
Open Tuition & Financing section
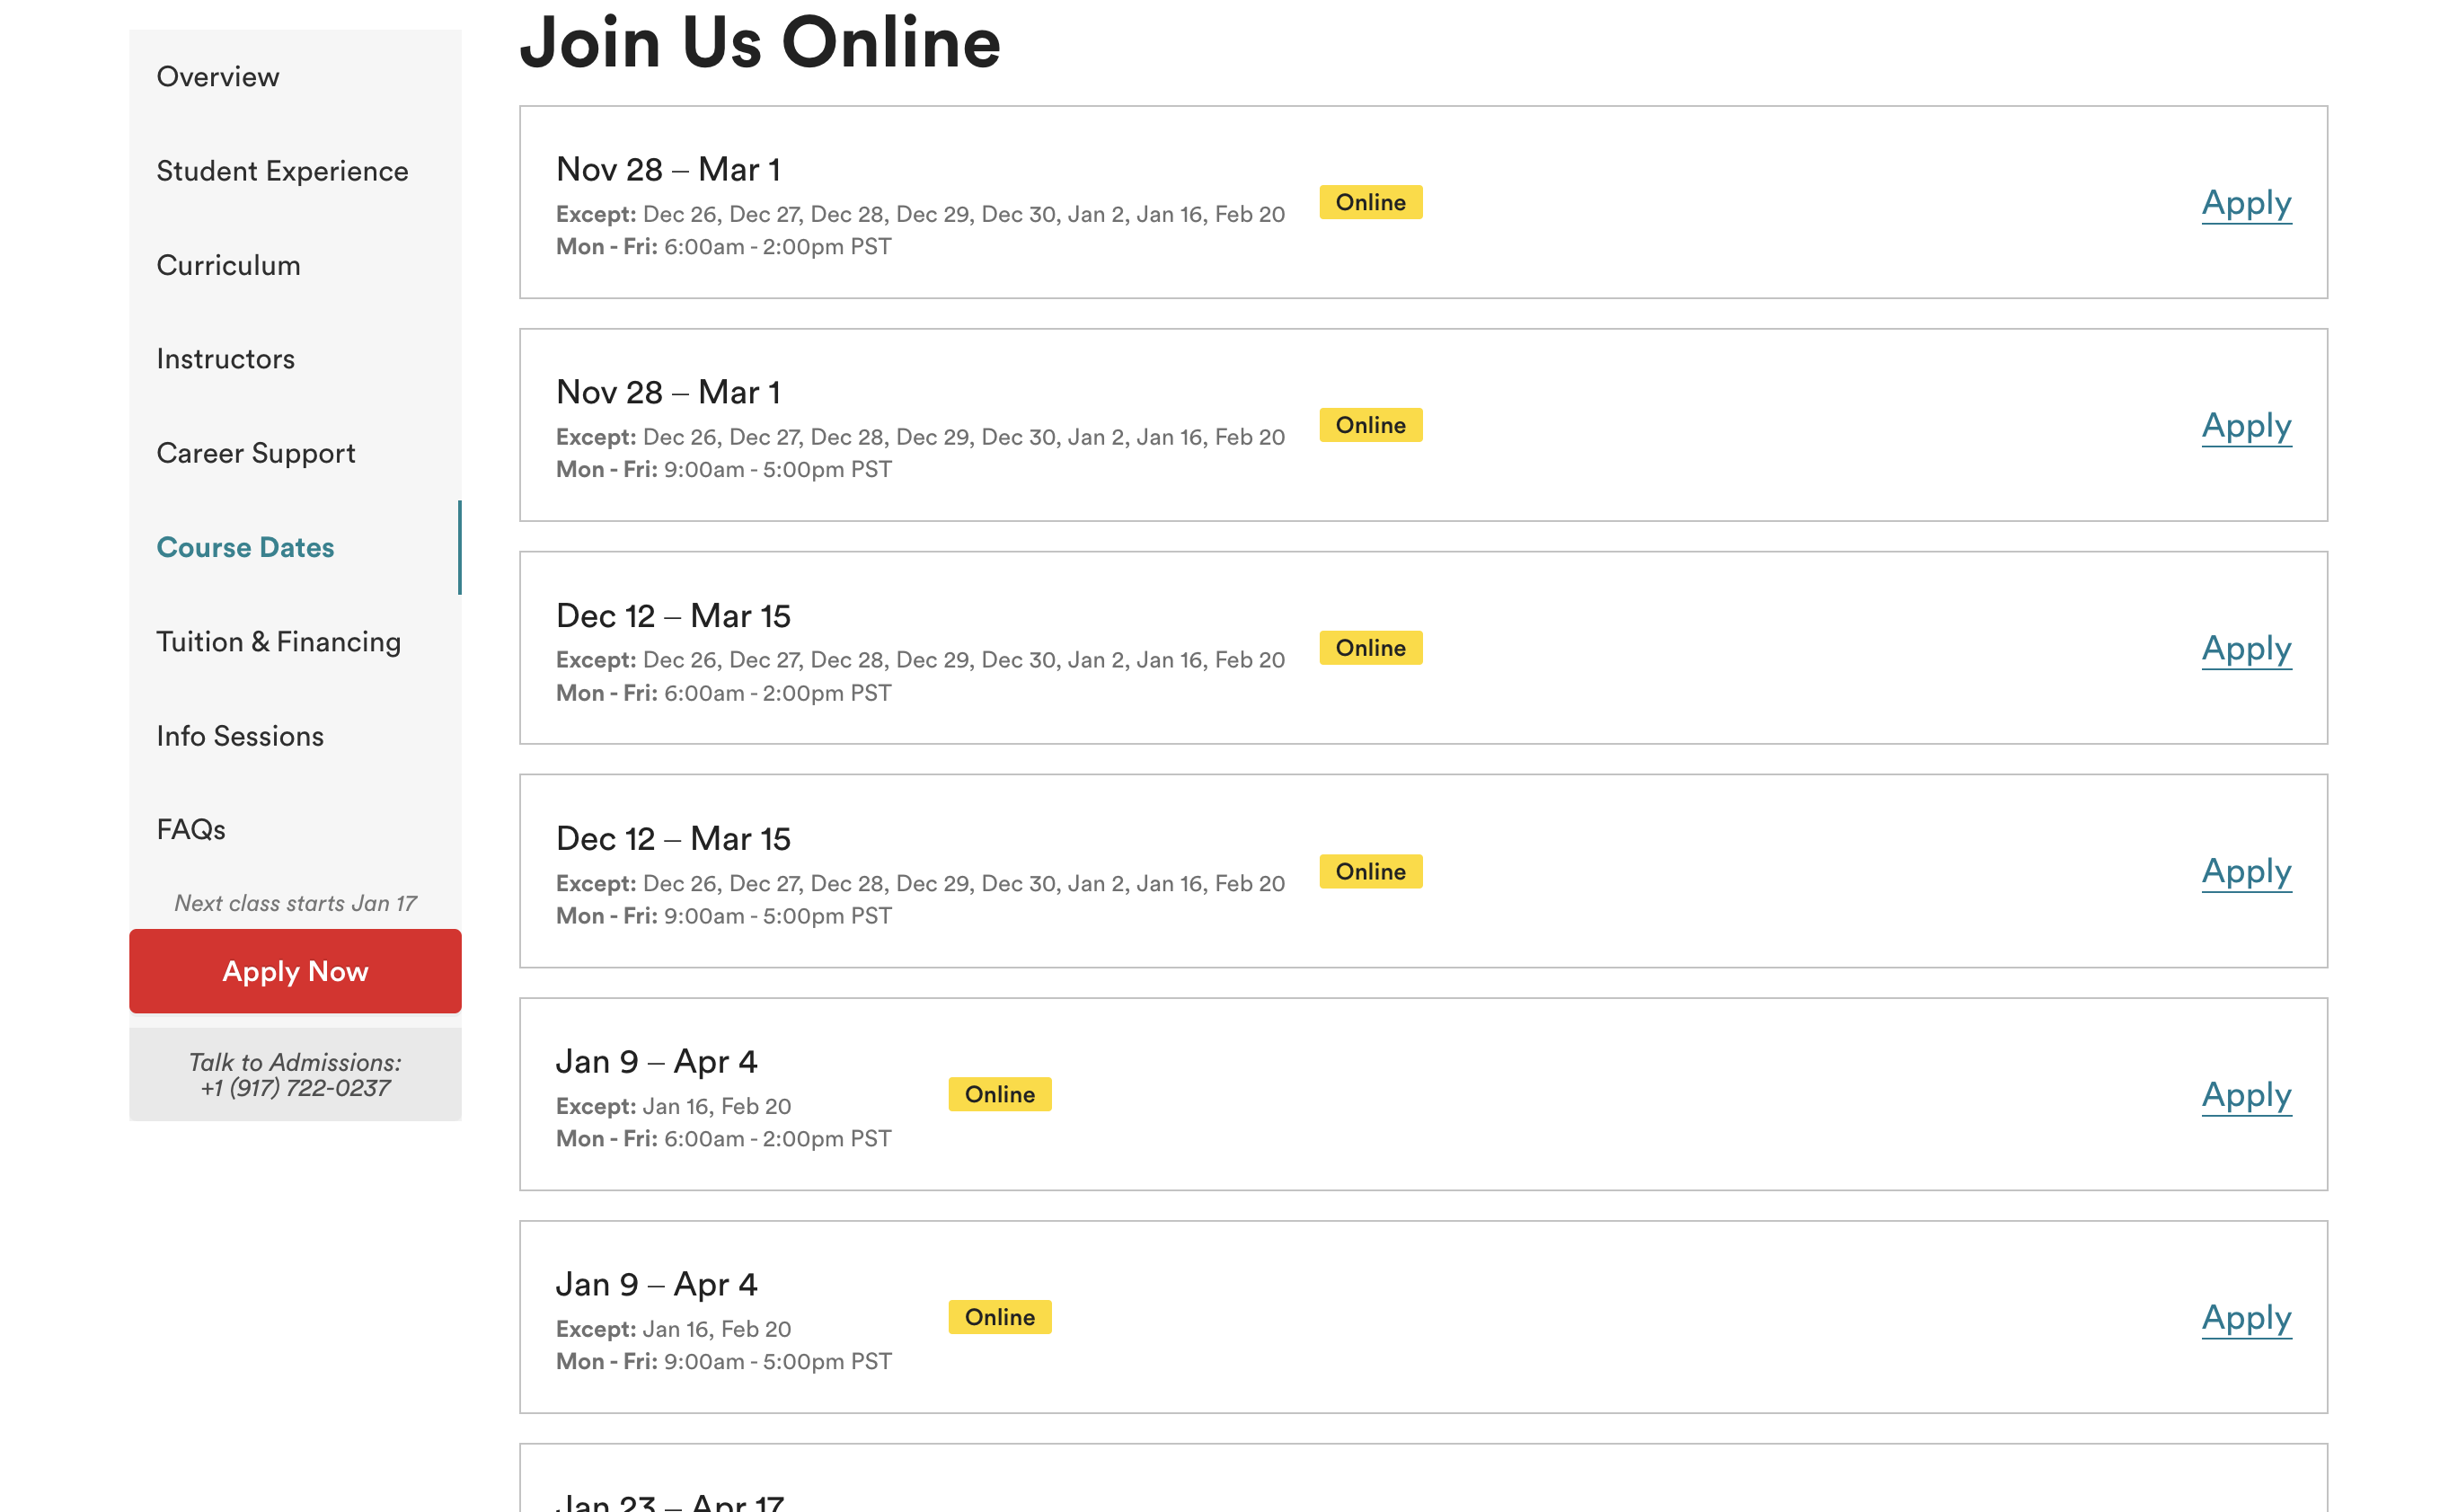(x=278, y=641)
